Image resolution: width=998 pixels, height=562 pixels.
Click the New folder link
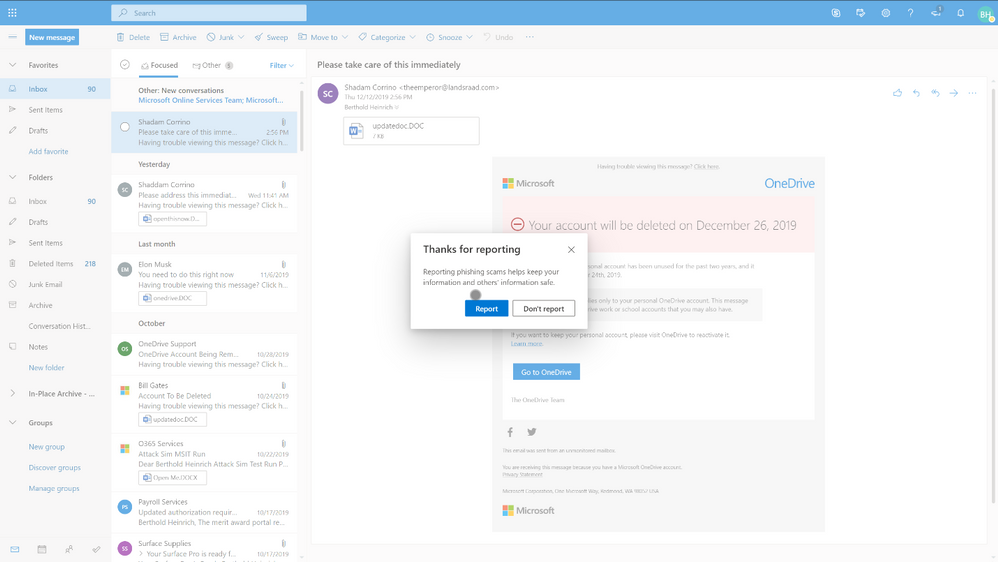(46, 368)
